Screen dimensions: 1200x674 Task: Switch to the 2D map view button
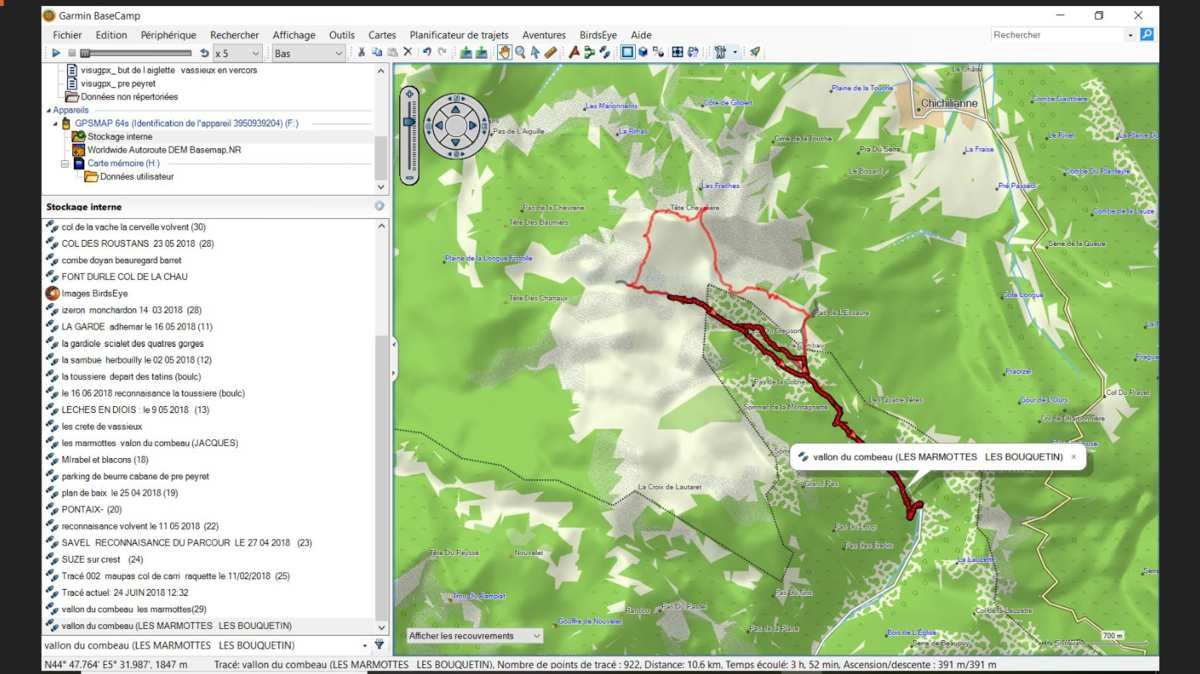click(x=628, y=53)
